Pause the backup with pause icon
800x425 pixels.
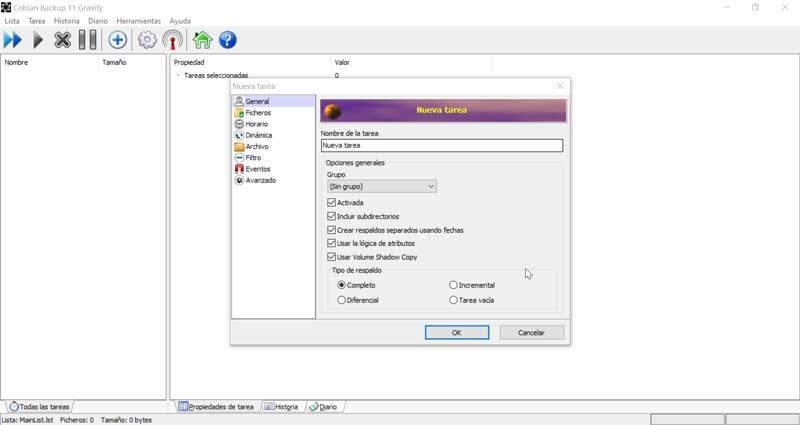[x=88, y=40]
